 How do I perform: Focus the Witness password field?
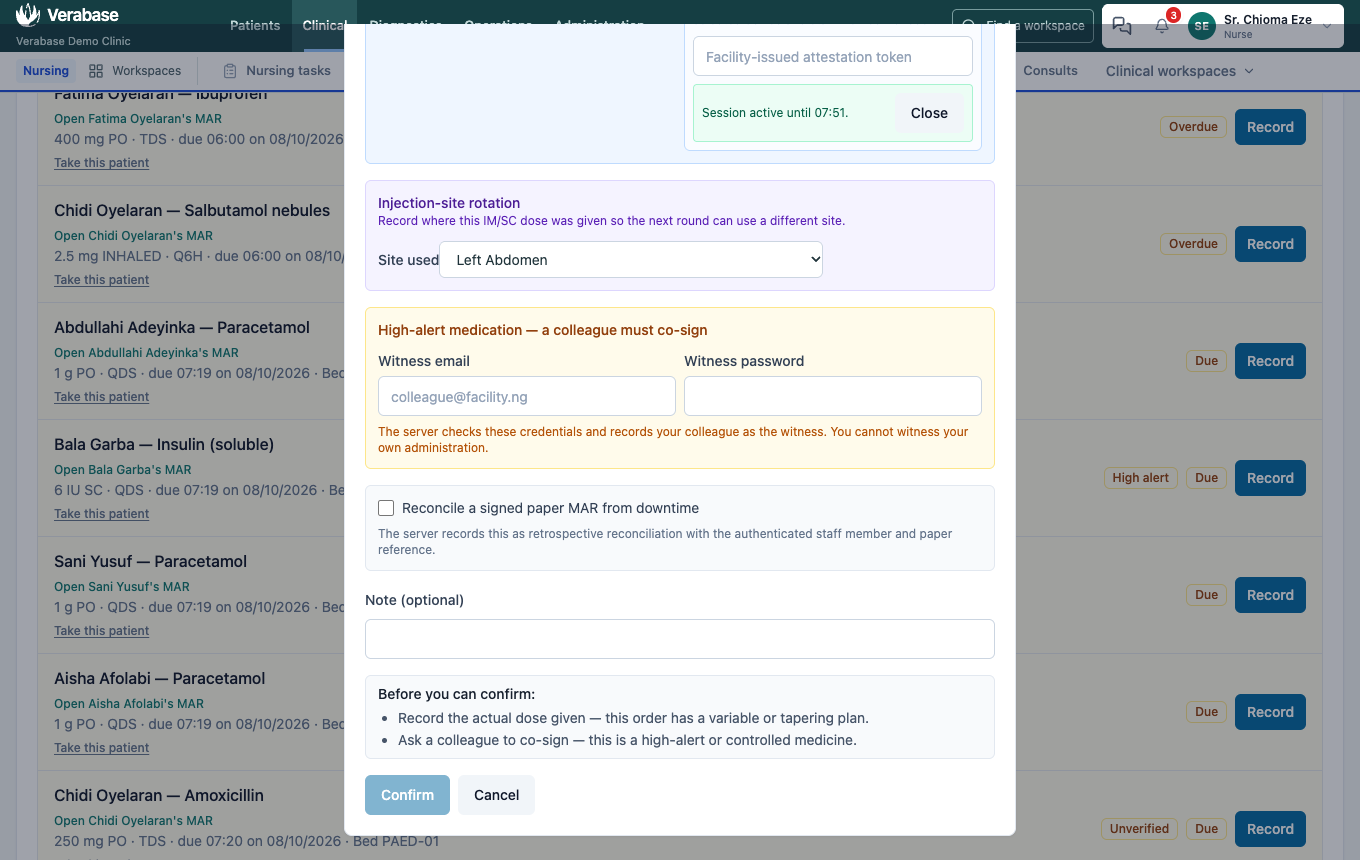click(x=833, y=396)
